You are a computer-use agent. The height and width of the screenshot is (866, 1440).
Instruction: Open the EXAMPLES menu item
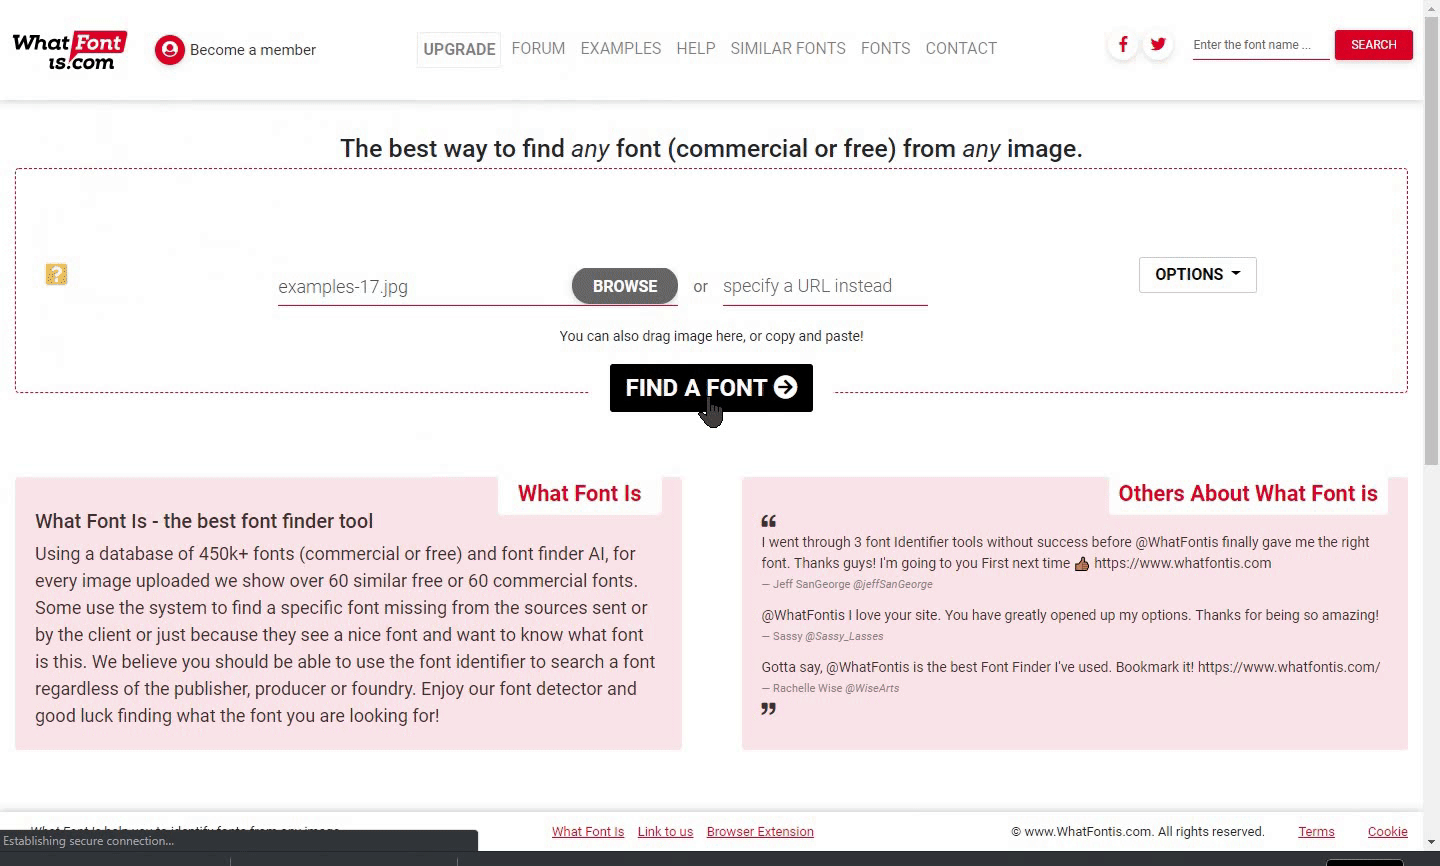point(621,48)
